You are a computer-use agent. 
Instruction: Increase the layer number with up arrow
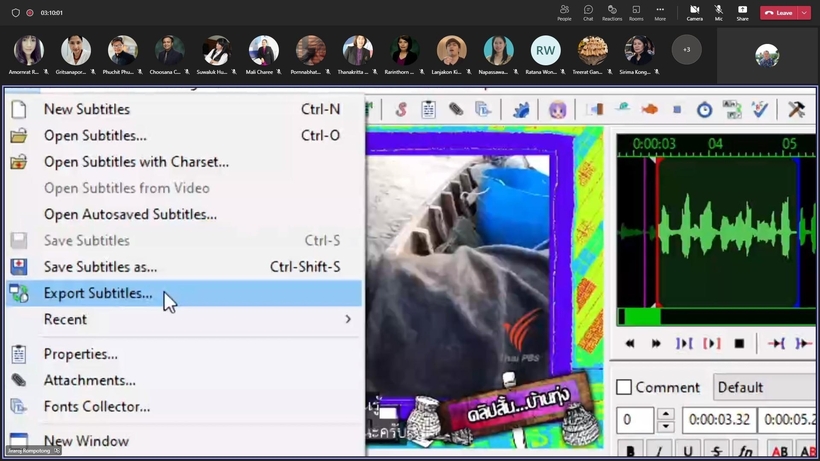(665, 413)
